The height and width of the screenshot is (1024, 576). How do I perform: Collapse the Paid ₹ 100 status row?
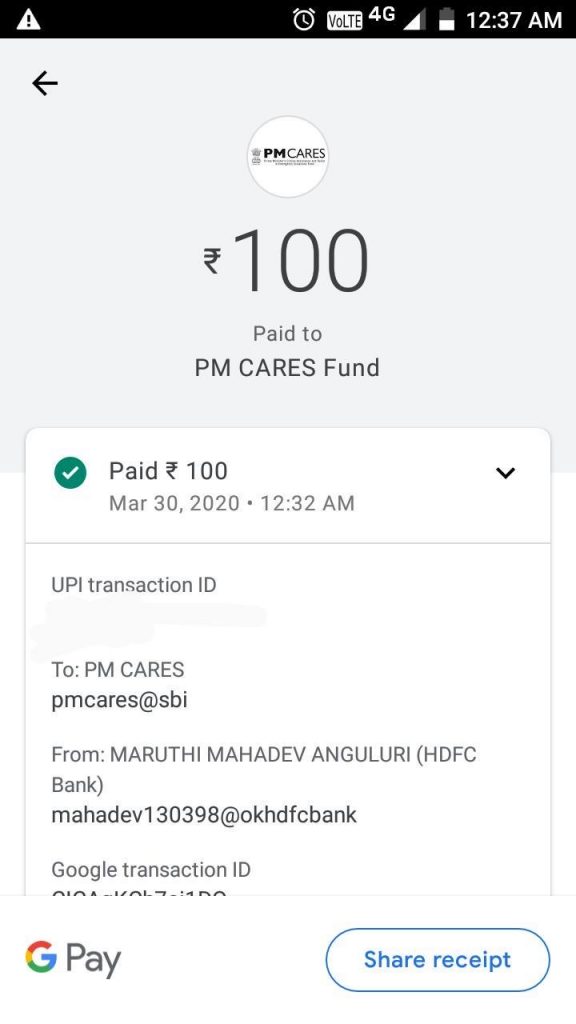point(287,485)
